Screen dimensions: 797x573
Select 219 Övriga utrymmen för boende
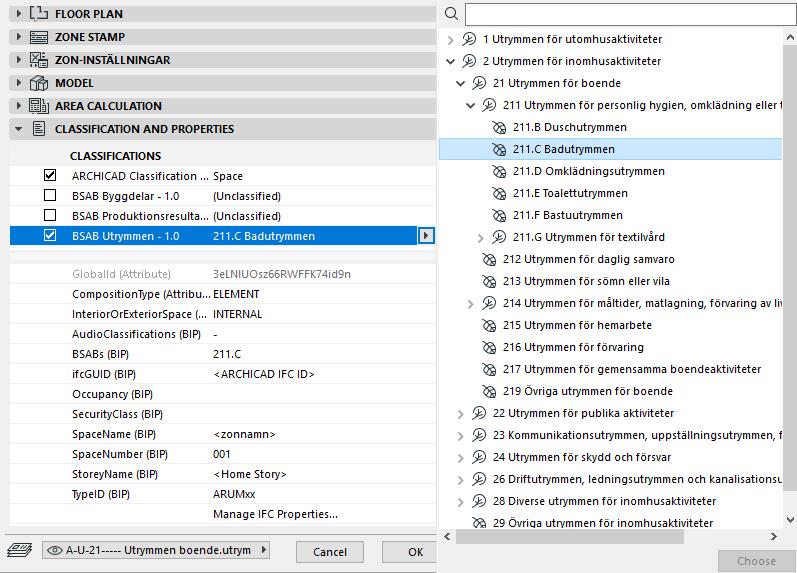[x=588, y=391]
